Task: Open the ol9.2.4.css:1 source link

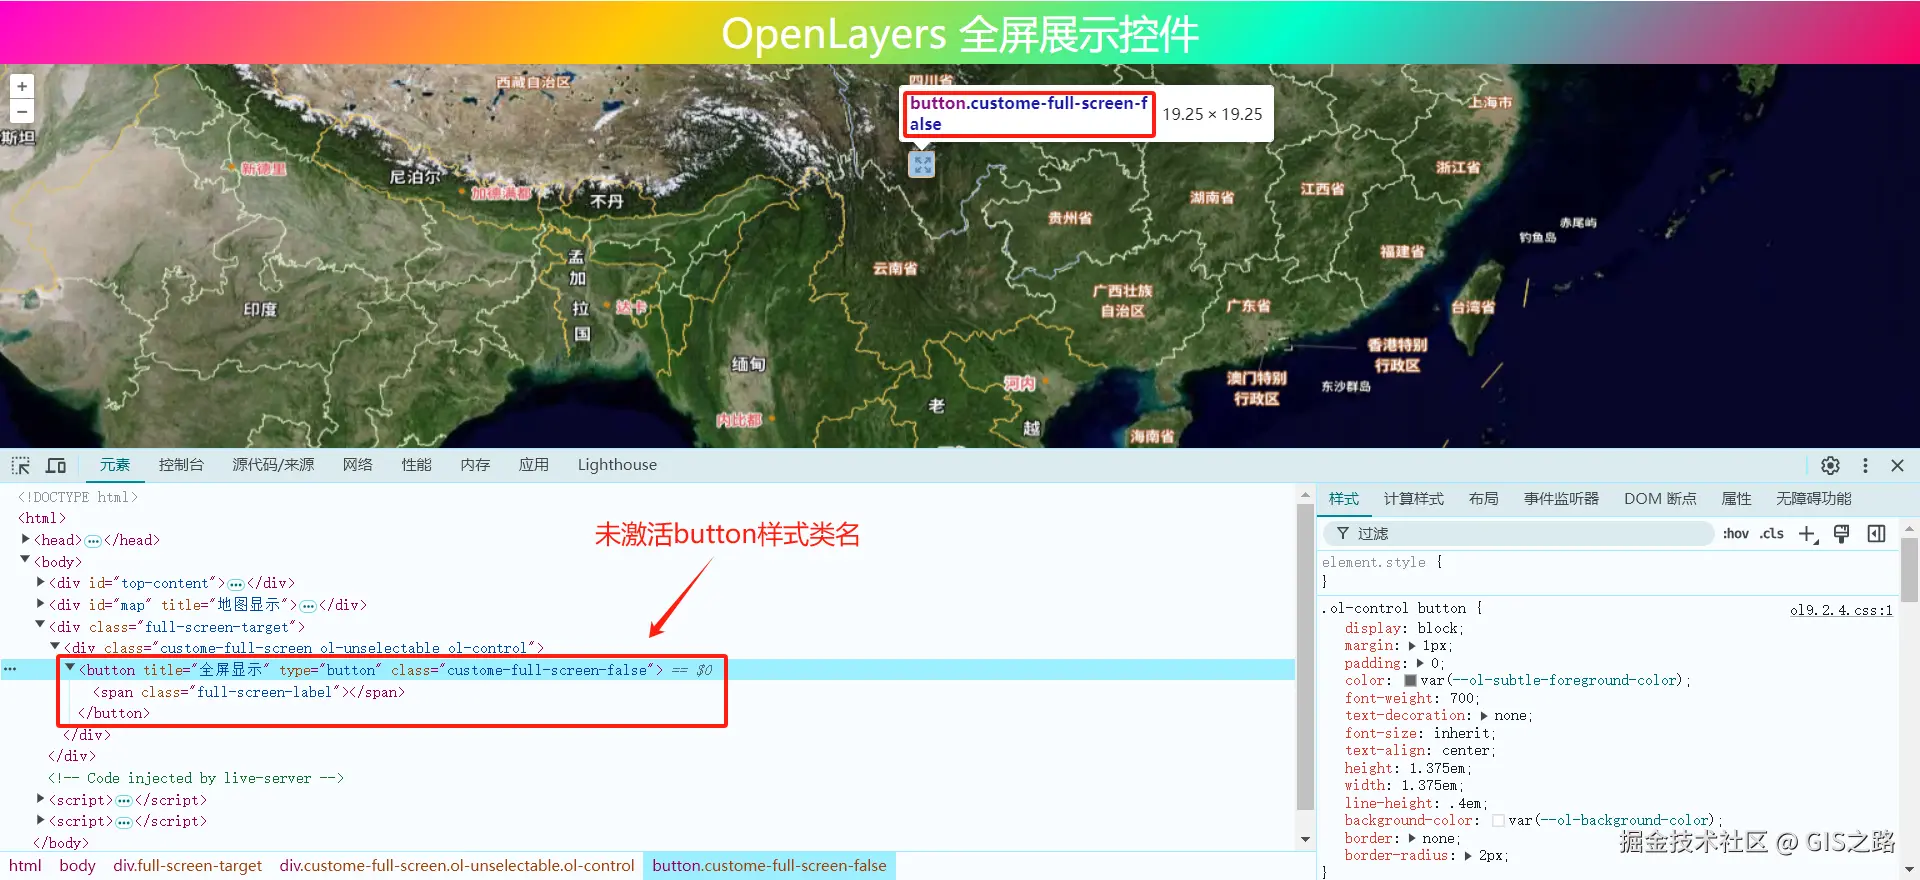Action: (1841, 610)
